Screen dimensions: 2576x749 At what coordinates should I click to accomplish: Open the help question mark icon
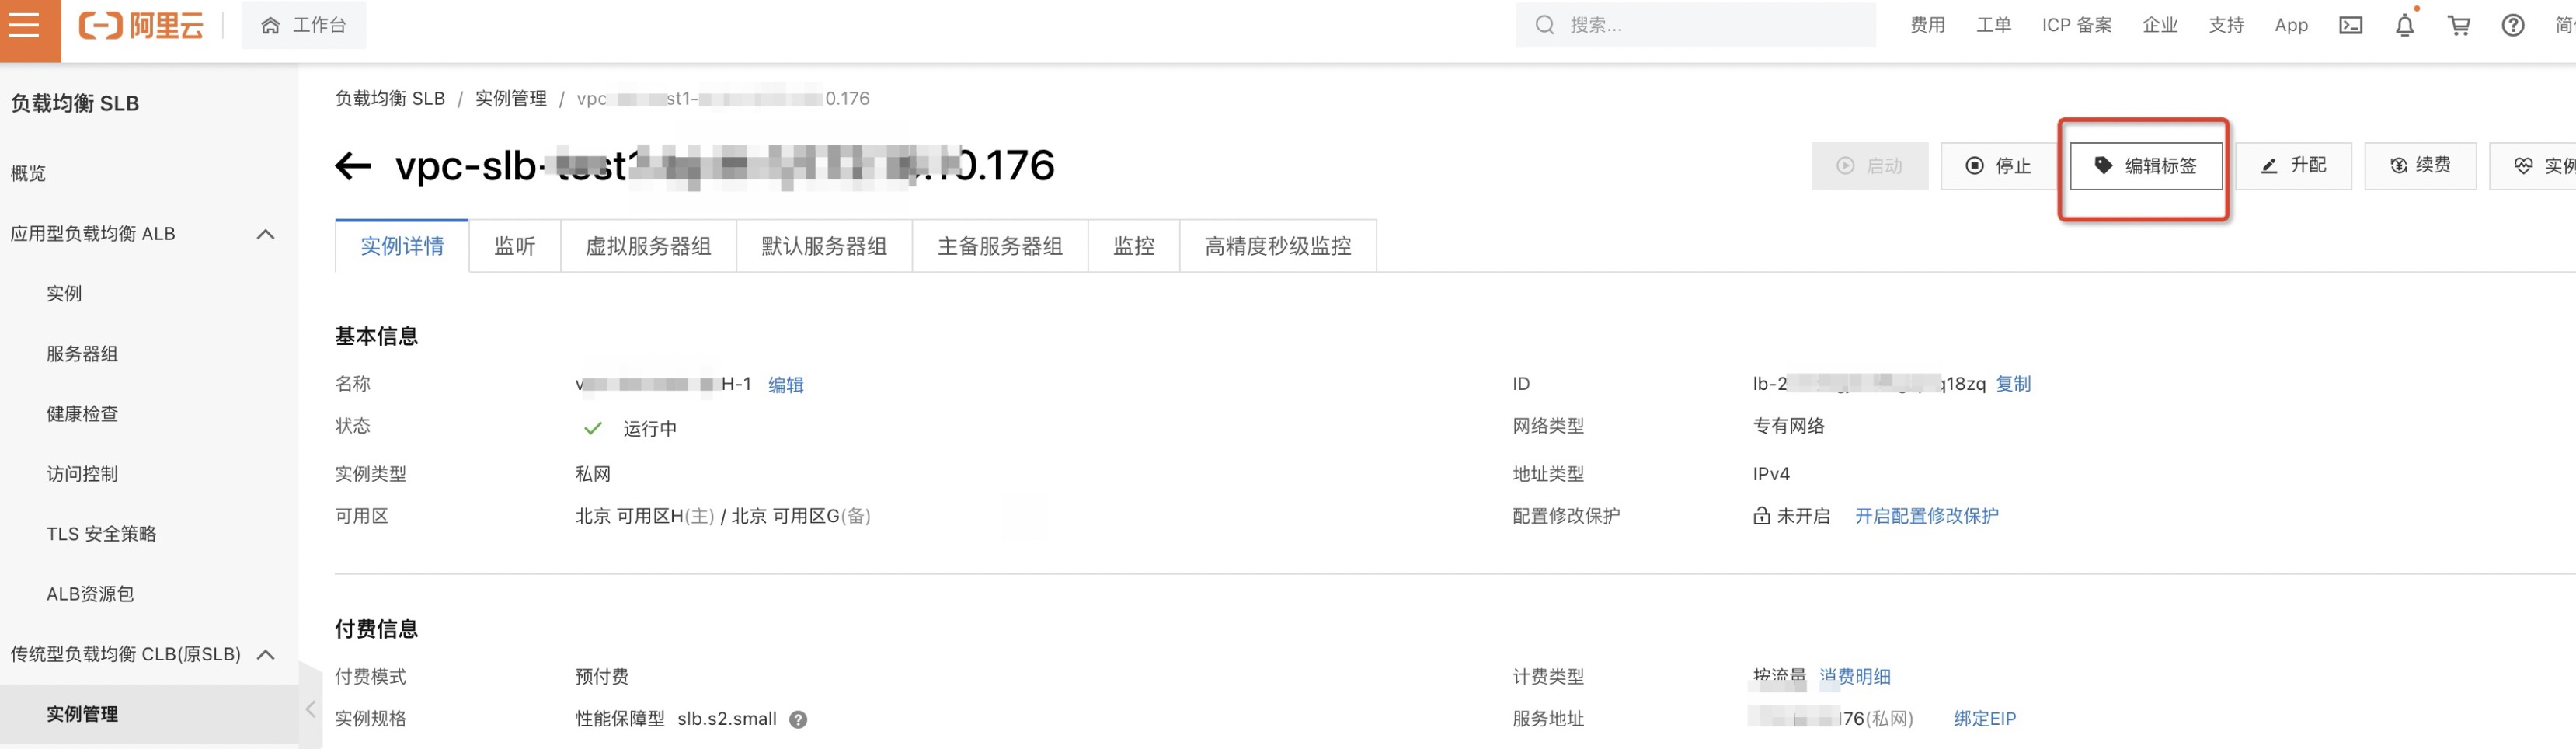2513,26
